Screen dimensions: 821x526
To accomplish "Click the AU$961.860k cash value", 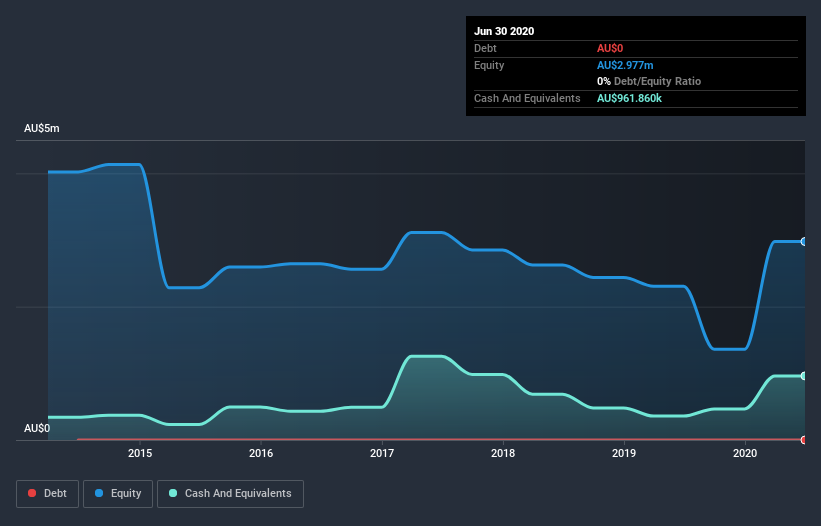I will click(629, 98).
